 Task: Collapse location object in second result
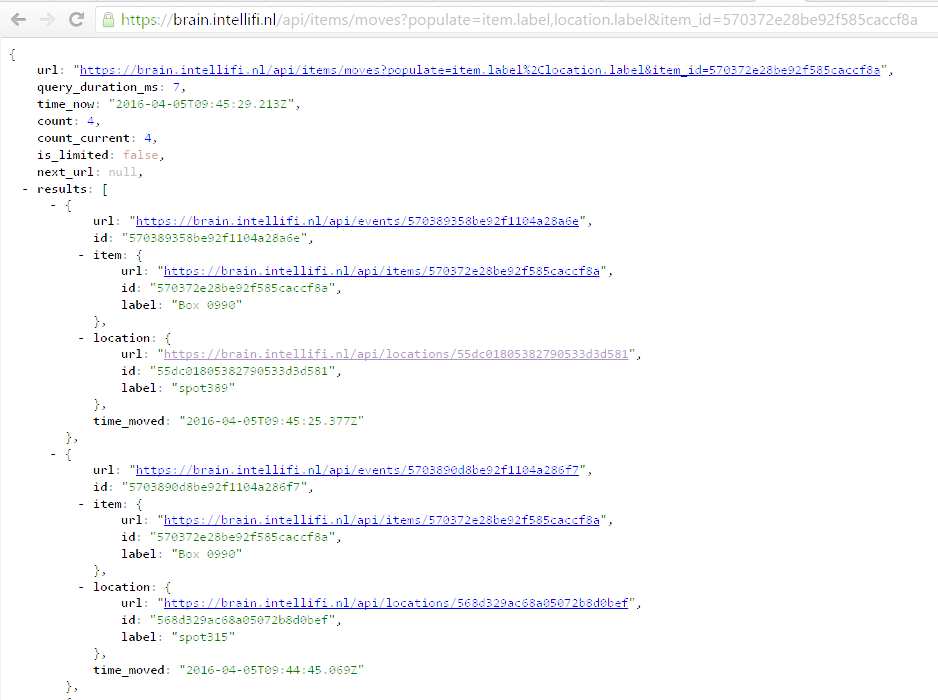point(81,587)
